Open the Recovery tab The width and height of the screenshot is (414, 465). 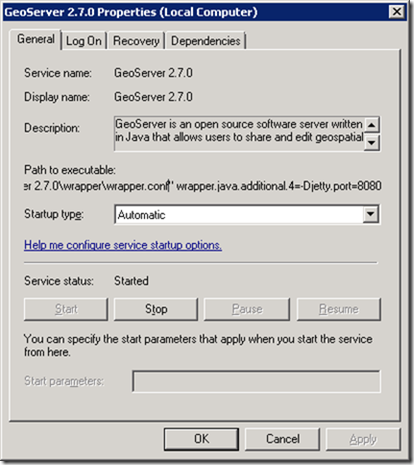click(x=136, y=41)
